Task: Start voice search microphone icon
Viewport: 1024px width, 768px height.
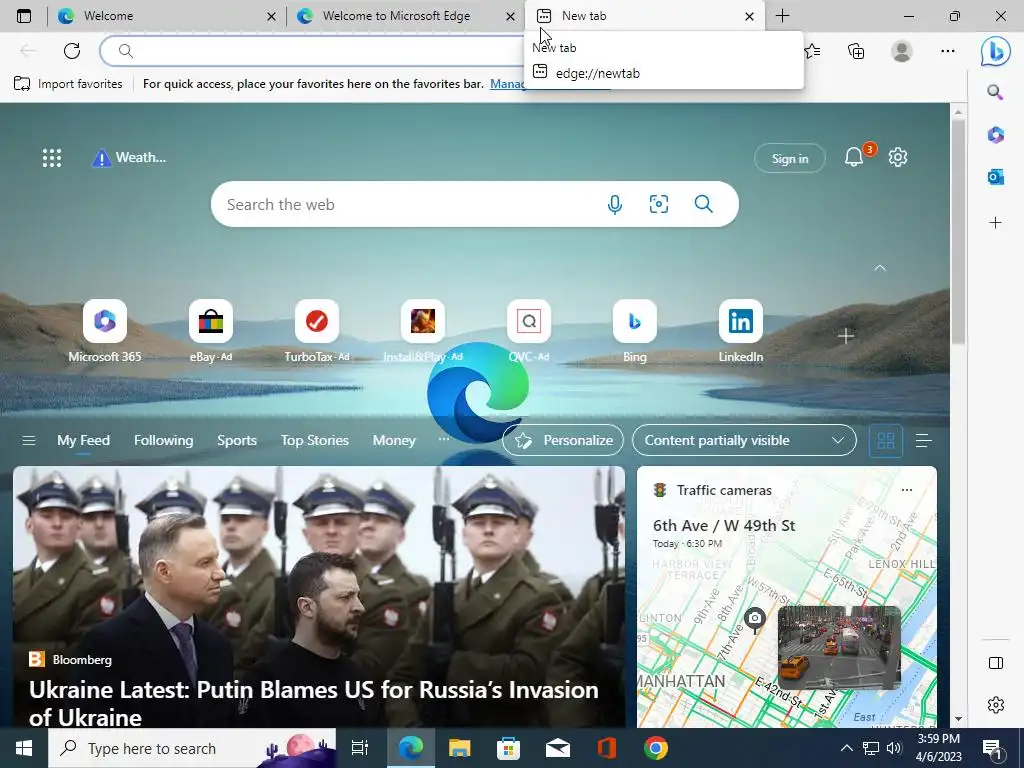Action: tap(615, 204)
